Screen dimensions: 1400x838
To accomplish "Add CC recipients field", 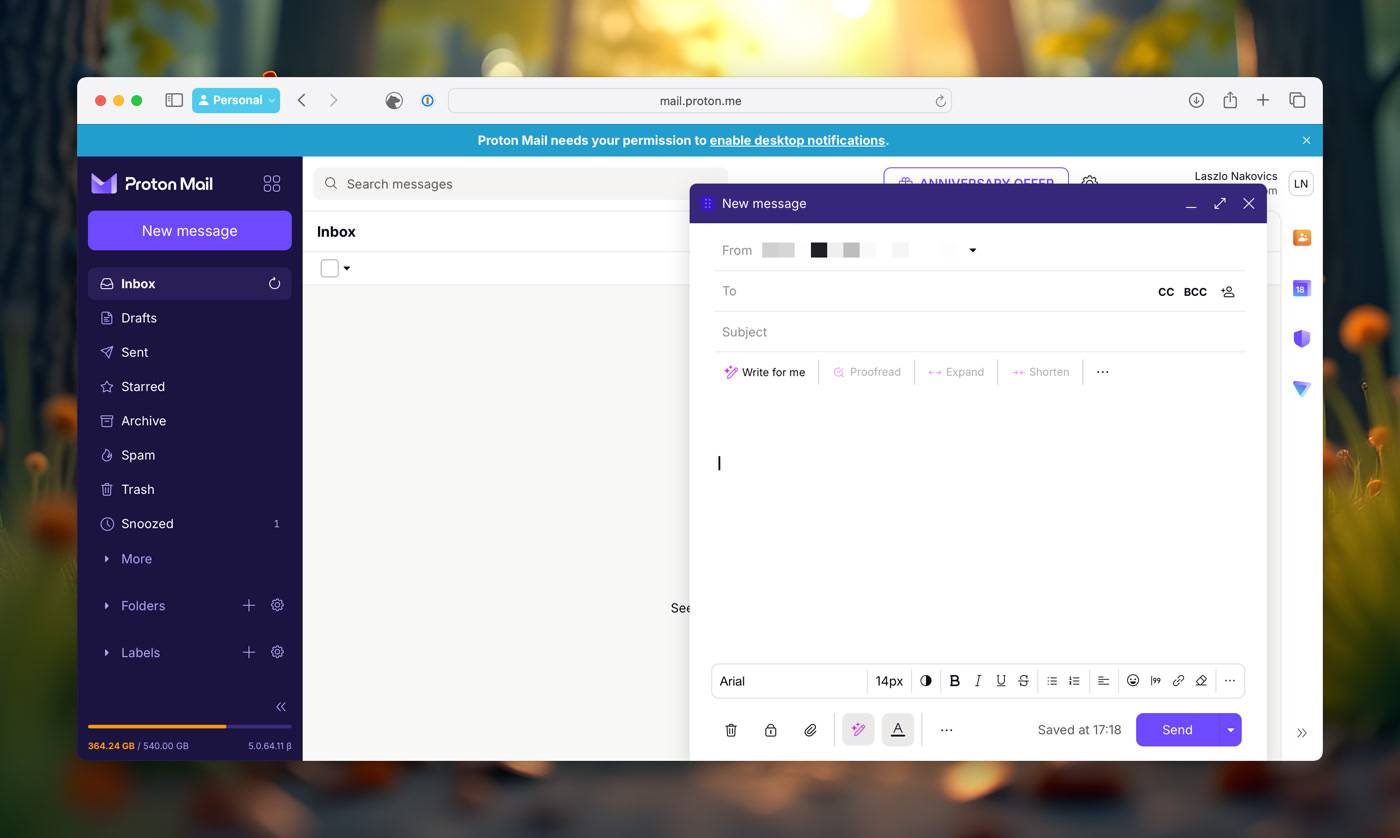I will click(x=1166, y=292).
